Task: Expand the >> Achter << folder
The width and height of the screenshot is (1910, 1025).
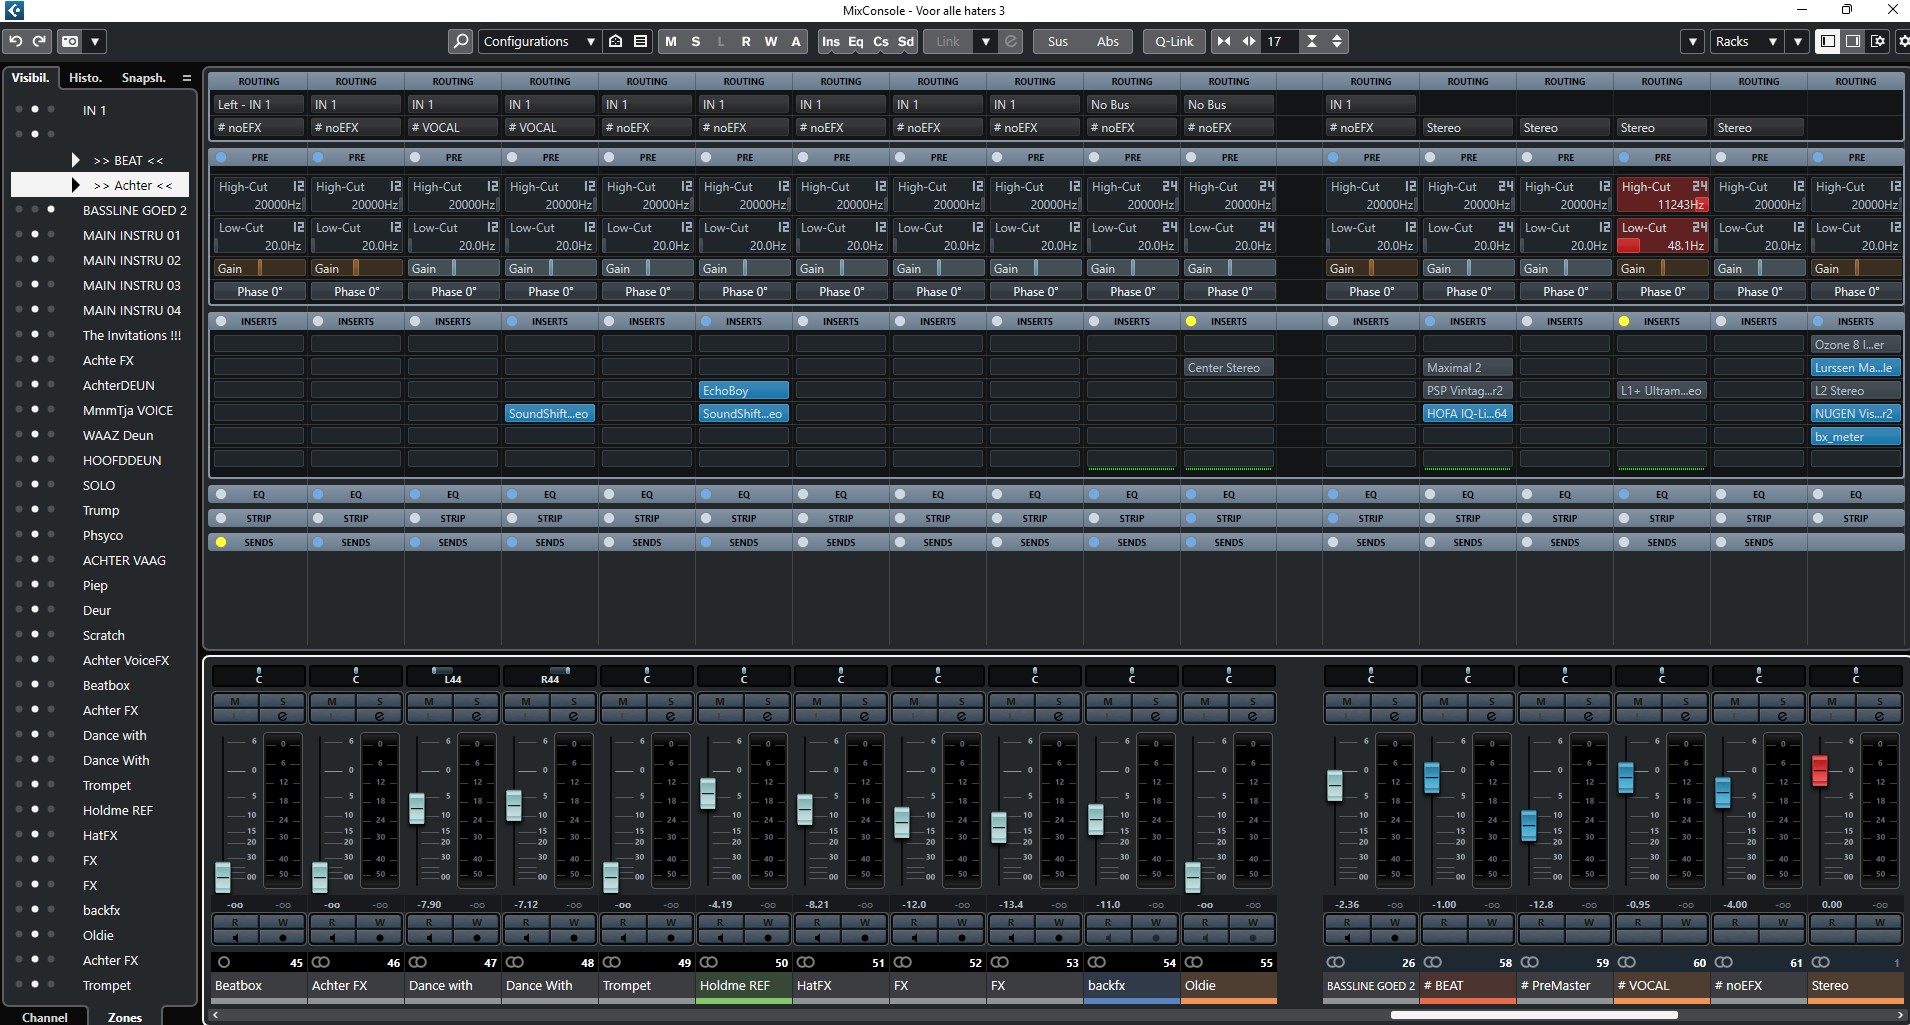Action: 76,185
